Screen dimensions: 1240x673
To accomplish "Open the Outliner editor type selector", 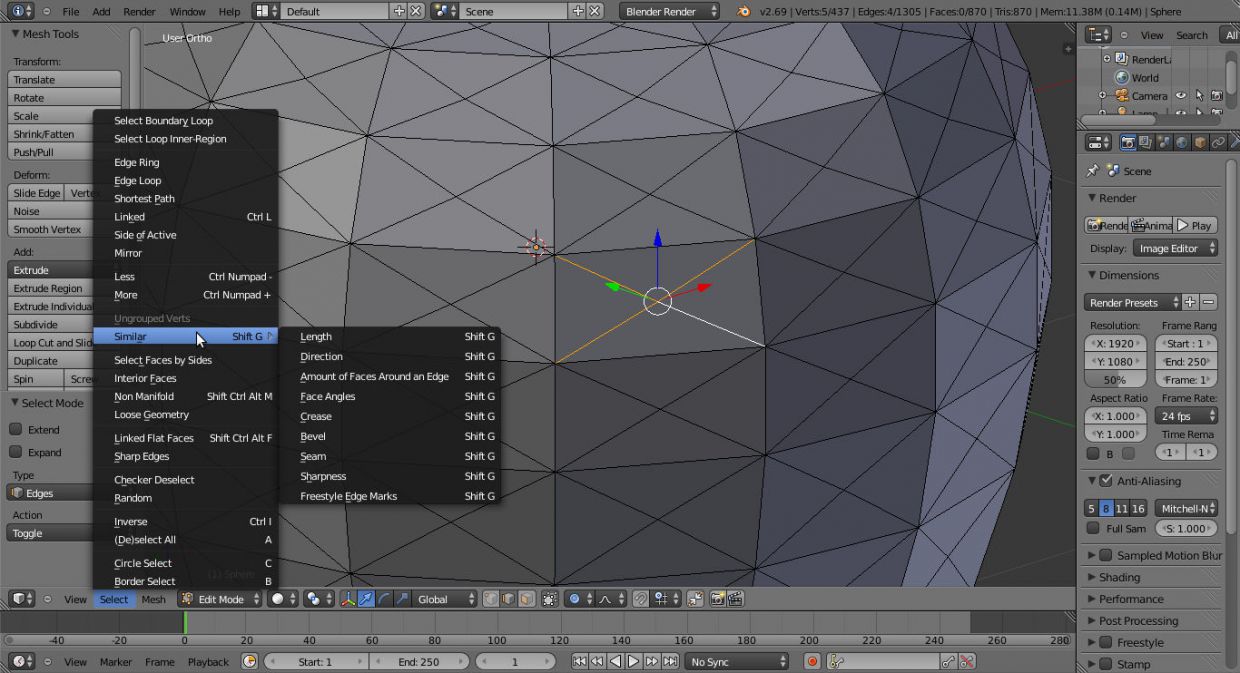I will tap(1100, 35).
